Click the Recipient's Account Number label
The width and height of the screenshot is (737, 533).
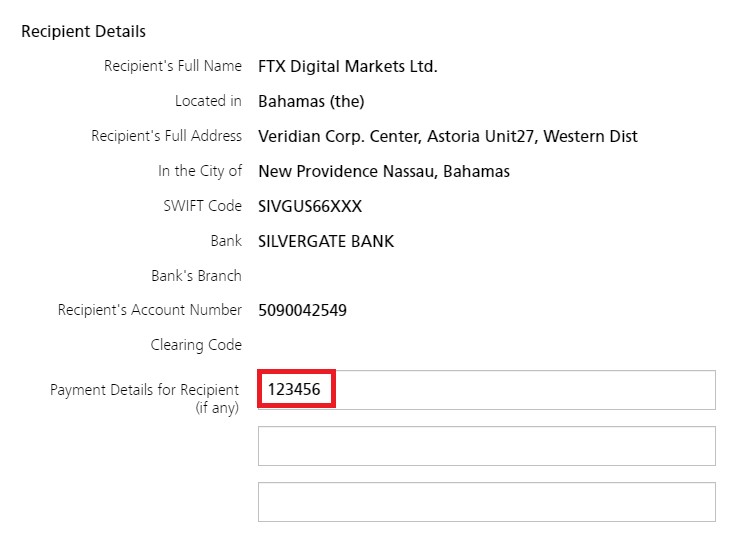(150, 310)
